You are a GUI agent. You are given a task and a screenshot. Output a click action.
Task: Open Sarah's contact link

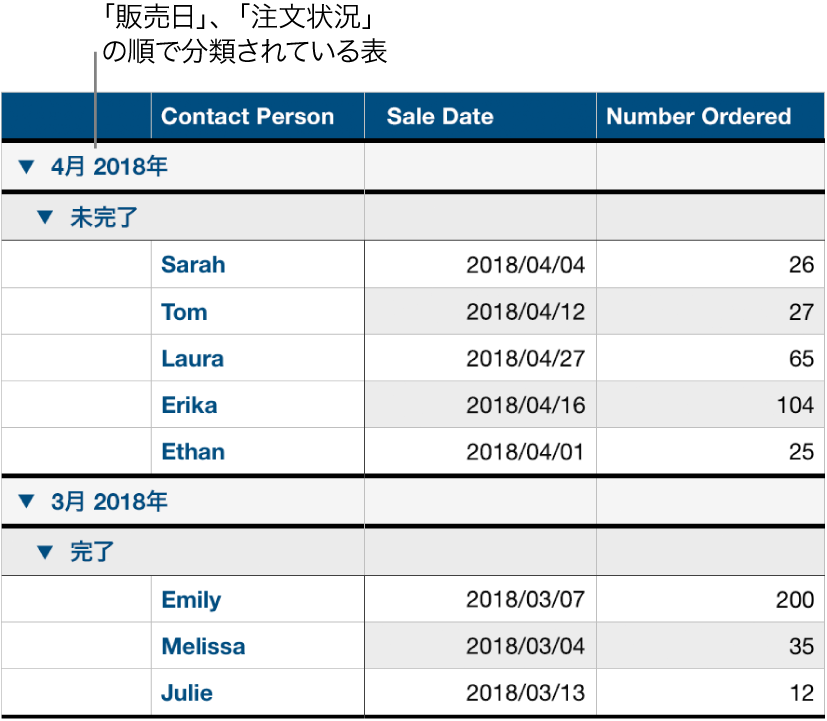tap(193, 264)
